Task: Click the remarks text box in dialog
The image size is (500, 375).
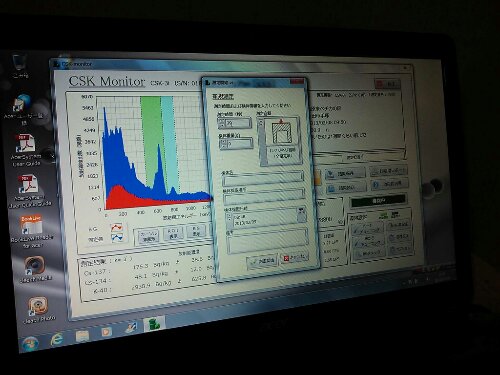Action: click(267, 243)
